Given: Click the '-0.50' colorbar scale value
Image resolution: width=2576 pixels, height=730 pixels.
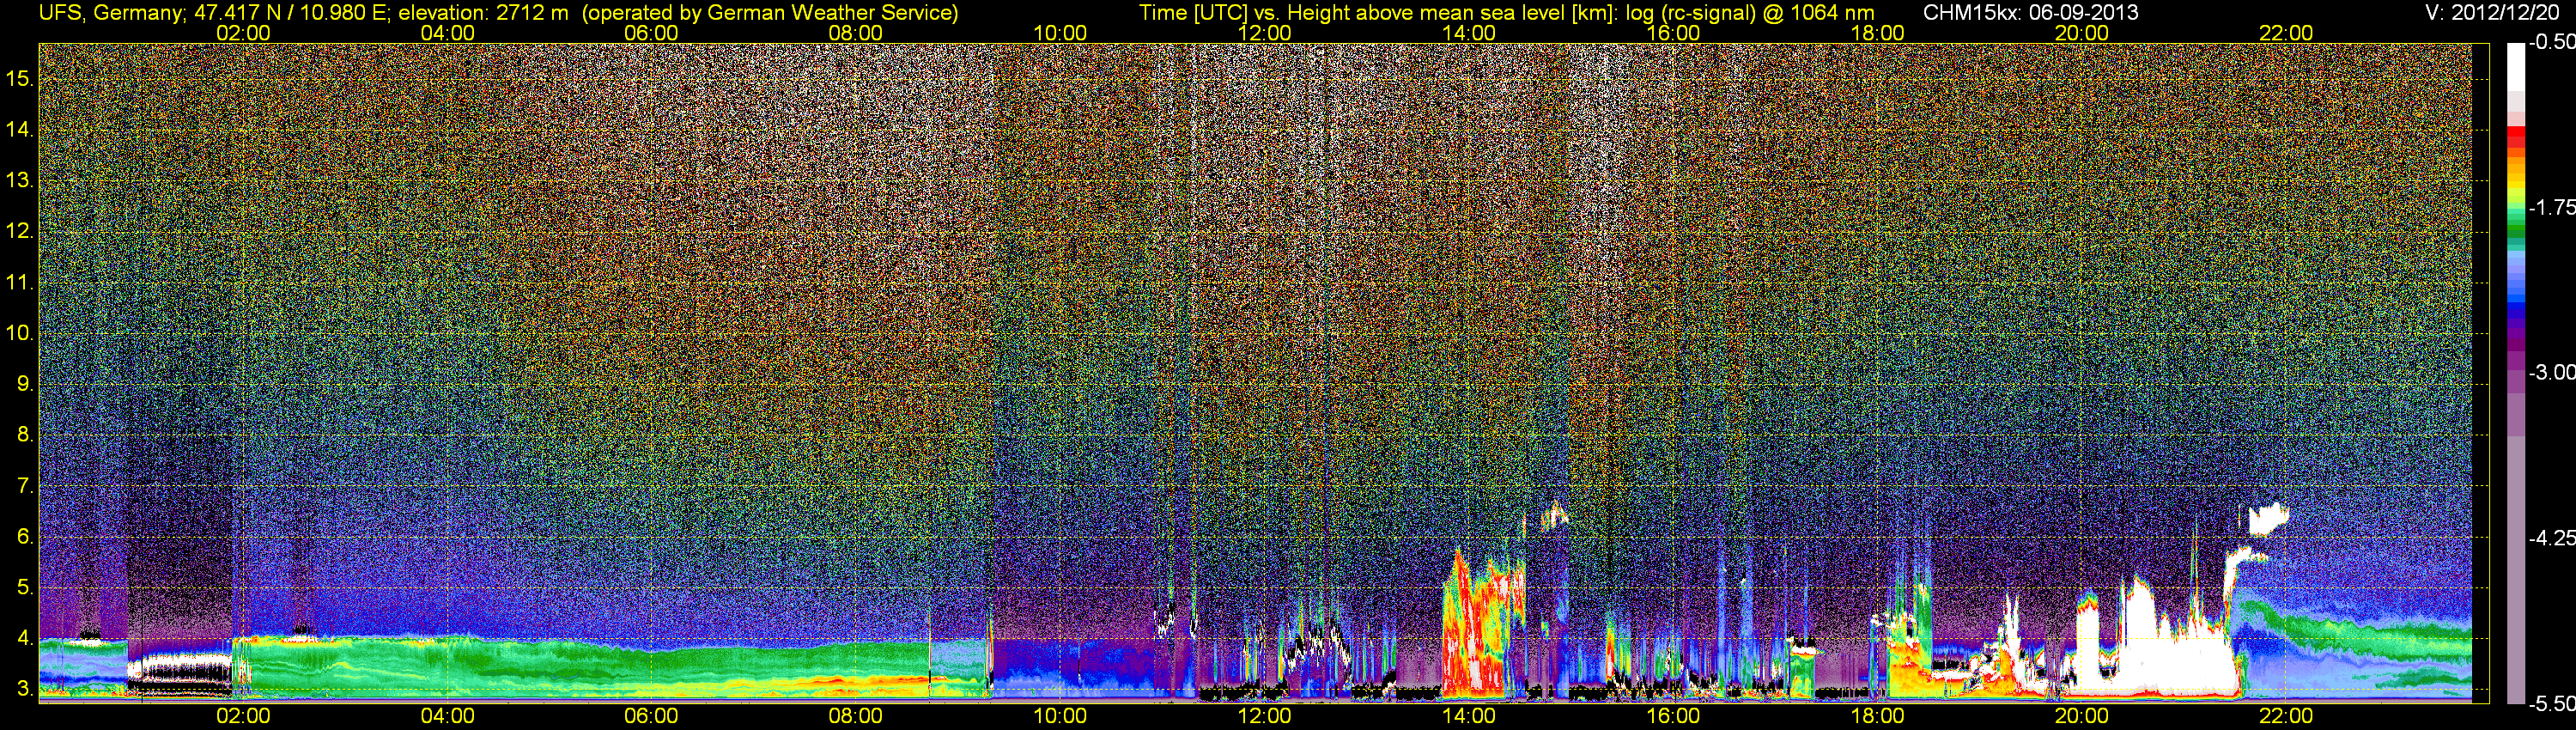Looking at the screenshot, I should point(2552,42).
